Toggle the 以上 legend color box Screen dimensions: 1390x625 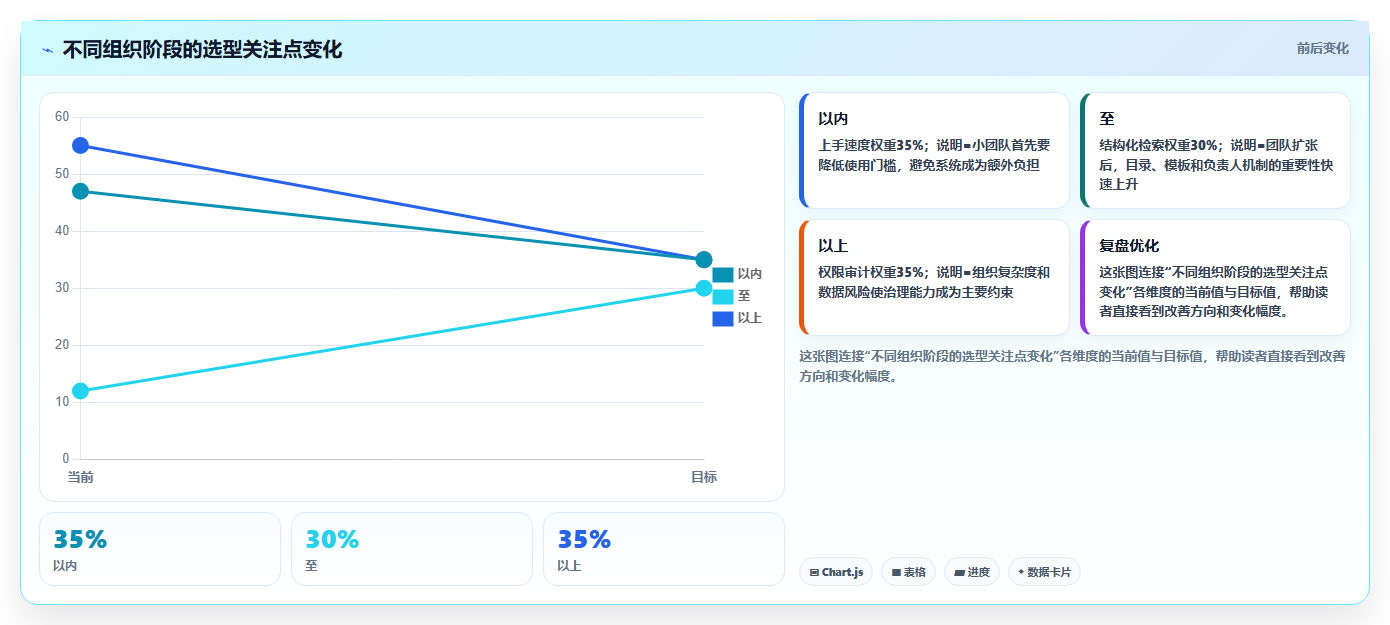pos(723,318)
